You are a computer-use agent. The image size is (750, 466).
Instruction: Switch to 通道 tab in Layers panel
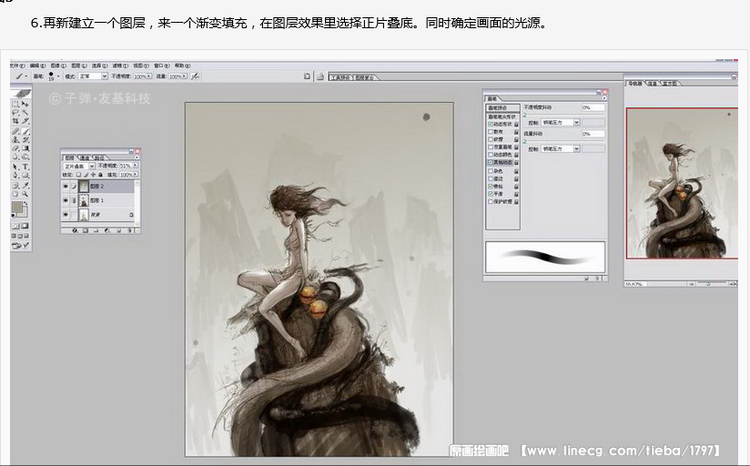point(84,158)
